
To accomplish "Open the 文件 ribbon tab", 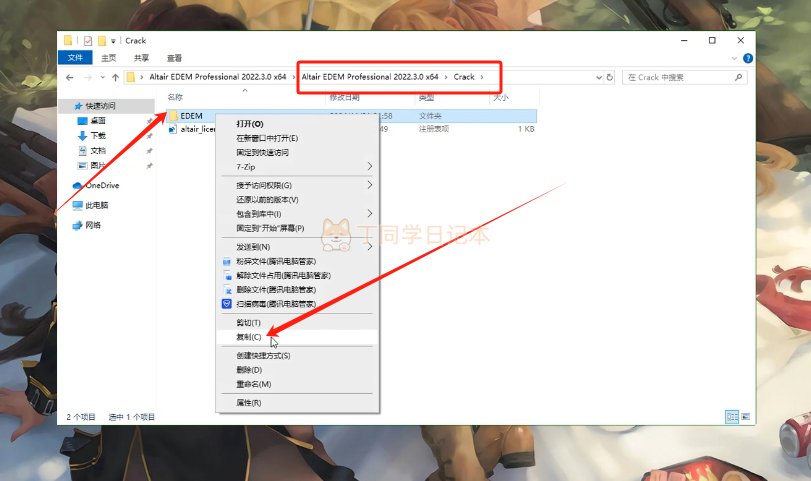I will (x=75, y=57).
